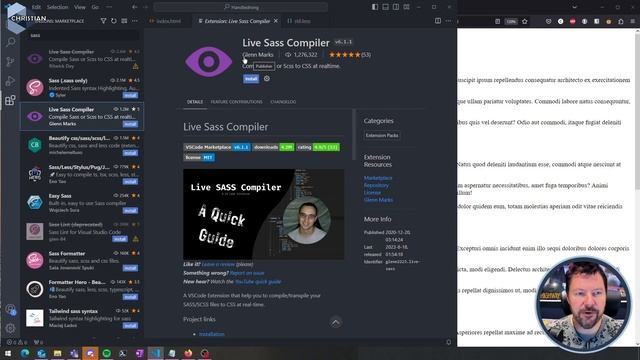Screen dimensions: 640x360
Task: Select the Live Sass Compiler by Glenn Marks entry
Action: tap(82, 116)
